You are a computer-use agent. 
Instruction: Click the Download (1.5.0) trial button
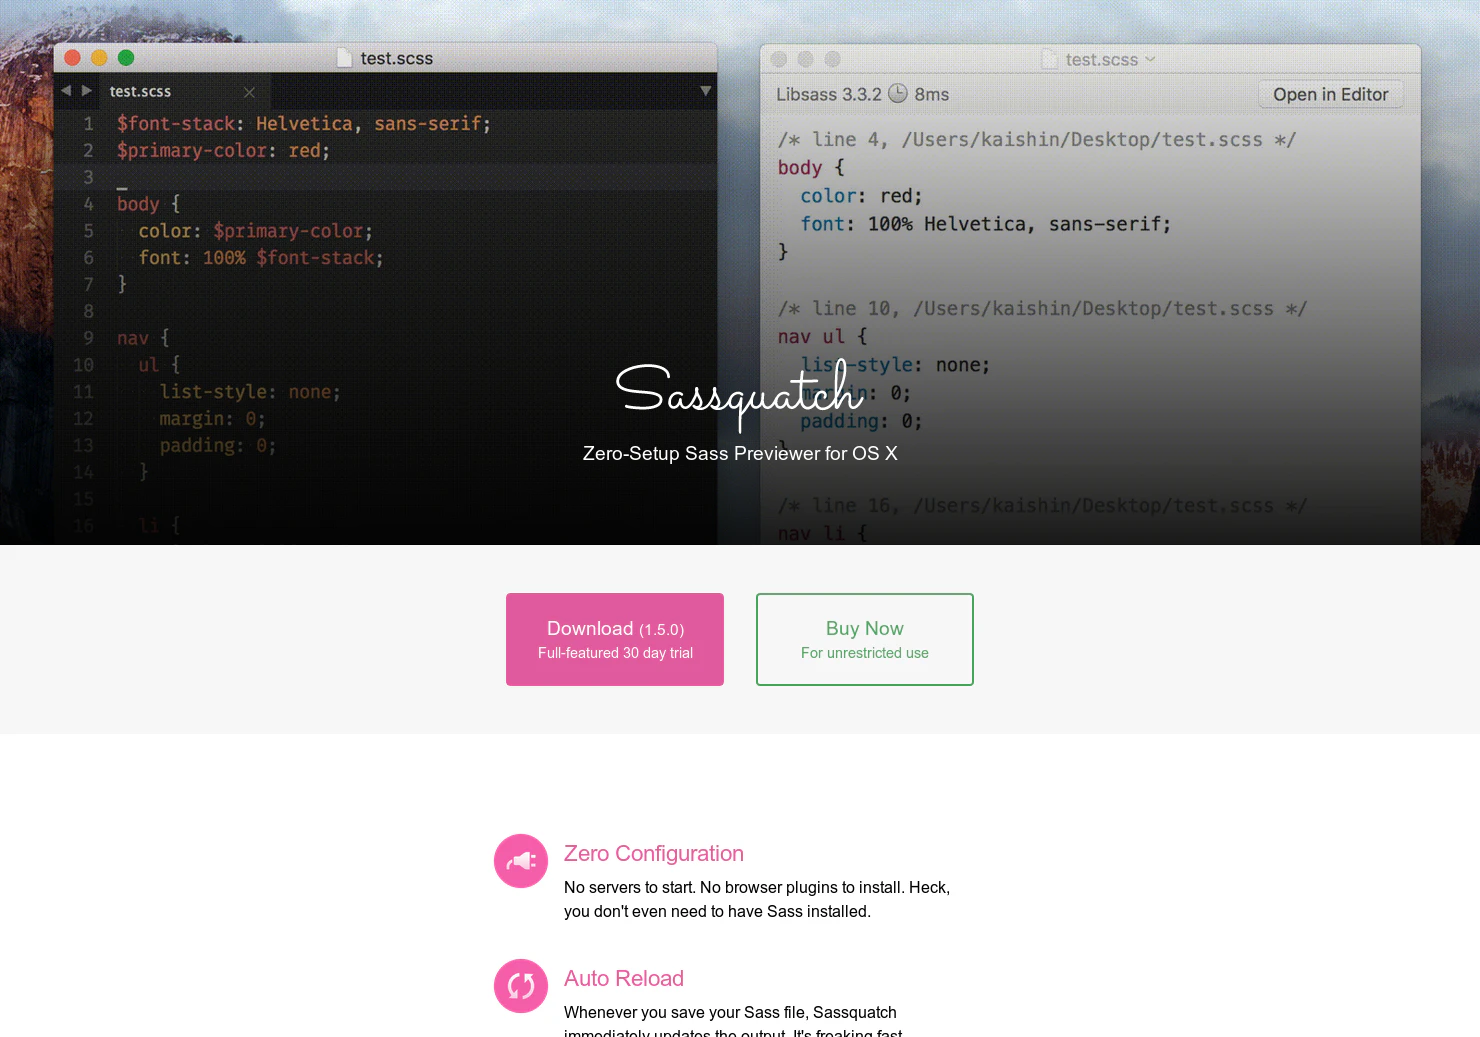[x=615, y=639]
